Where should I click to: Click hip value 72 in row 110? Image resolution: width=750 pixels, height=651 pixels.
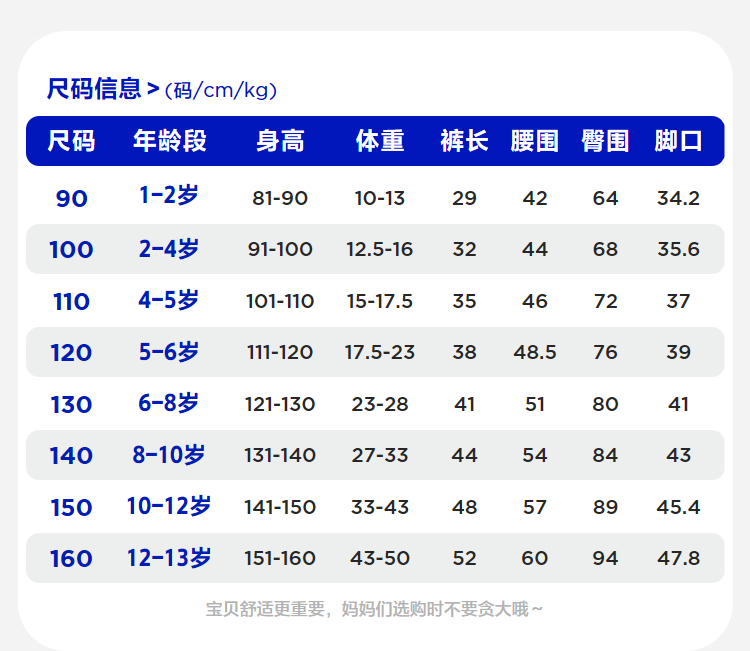coord(605,301)
